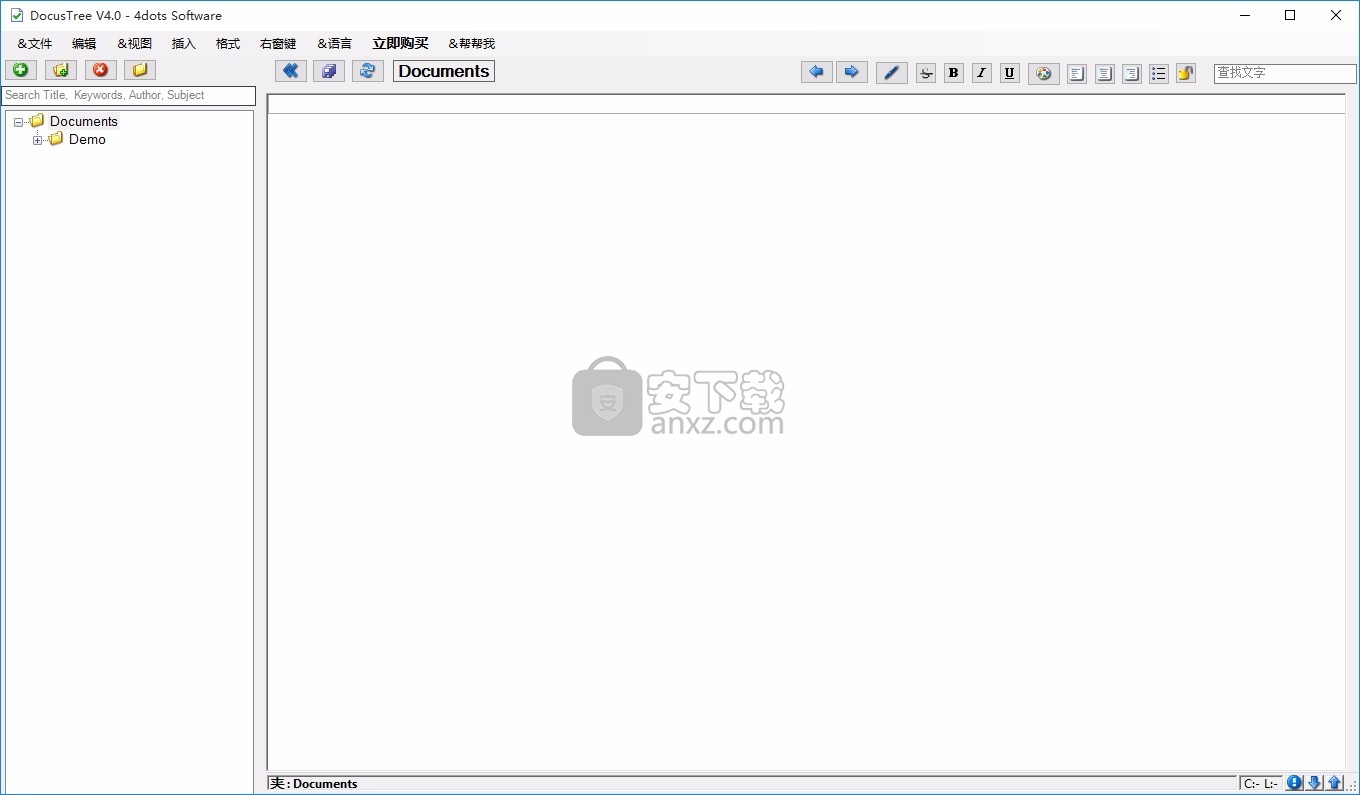The width and height of the screenshot is (1360, 795).
Task: Toggle underline formatting
Action: pyautogui.click(x=1010, y=73)
